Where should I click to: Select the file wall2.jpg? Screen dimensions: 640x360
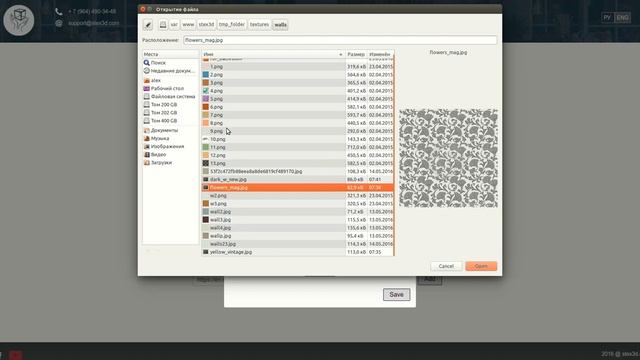pyautogui.click(x=297, y=212)
